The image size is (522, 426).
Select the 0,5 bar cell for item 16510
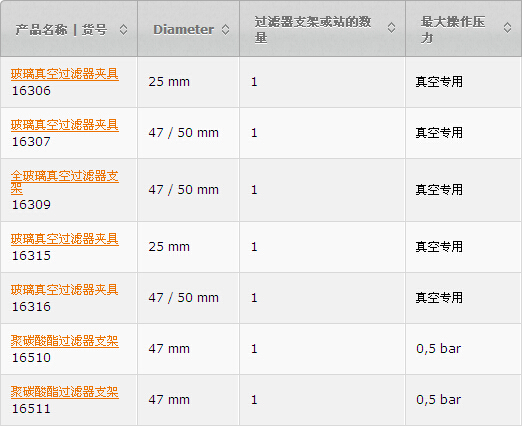pos(463,349)
